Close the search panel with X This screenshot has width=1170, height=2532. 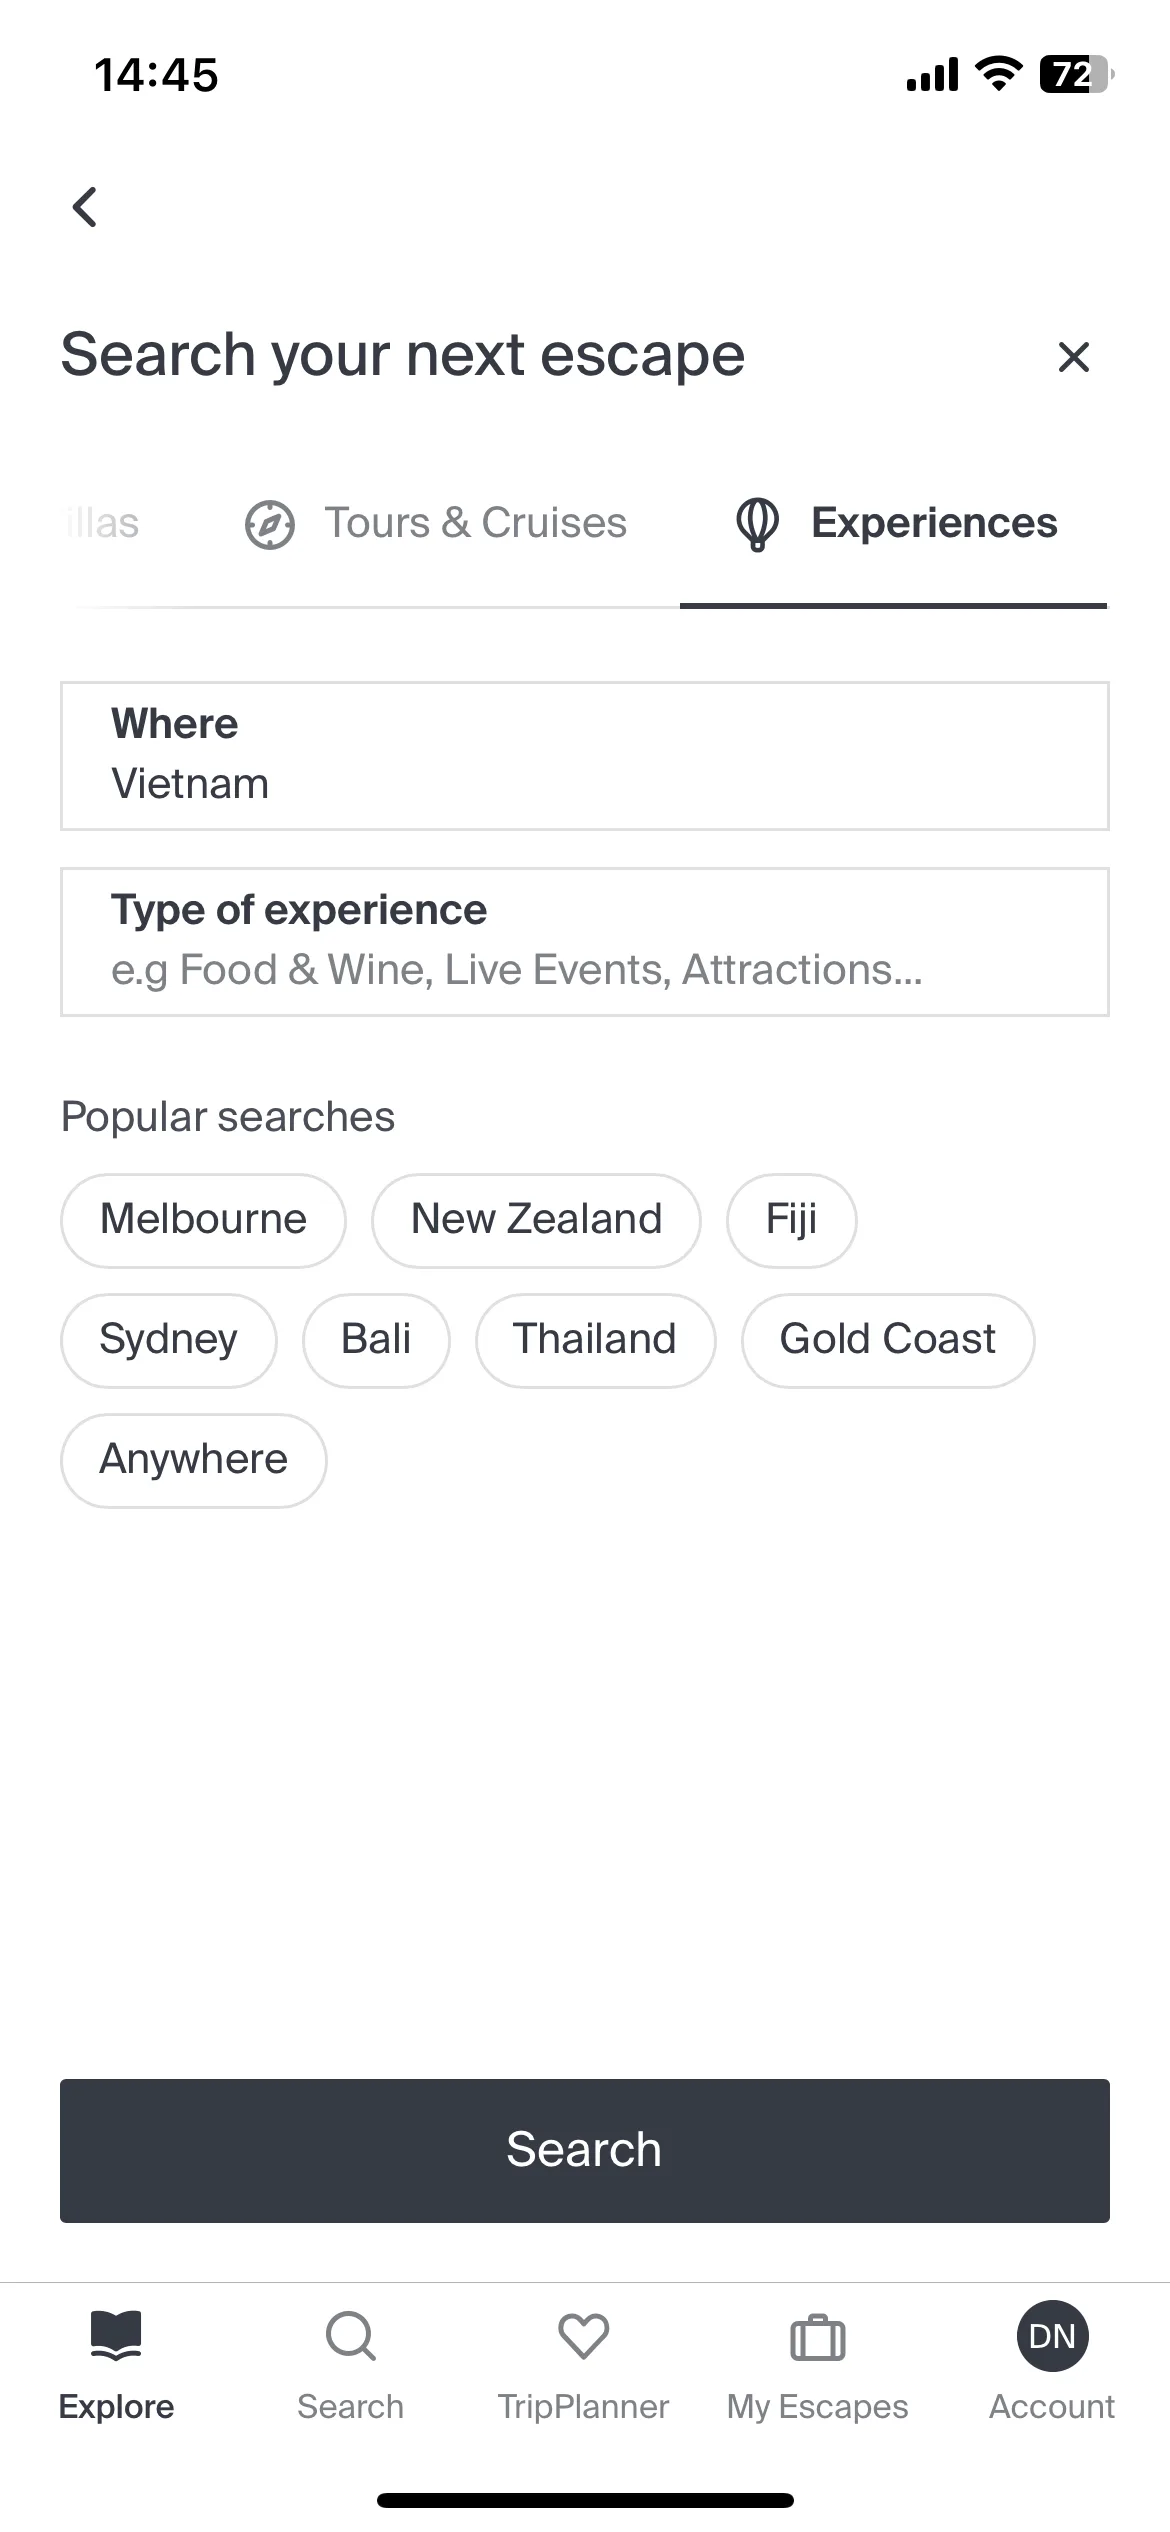pyautogui.click(x=1073, y=357)
